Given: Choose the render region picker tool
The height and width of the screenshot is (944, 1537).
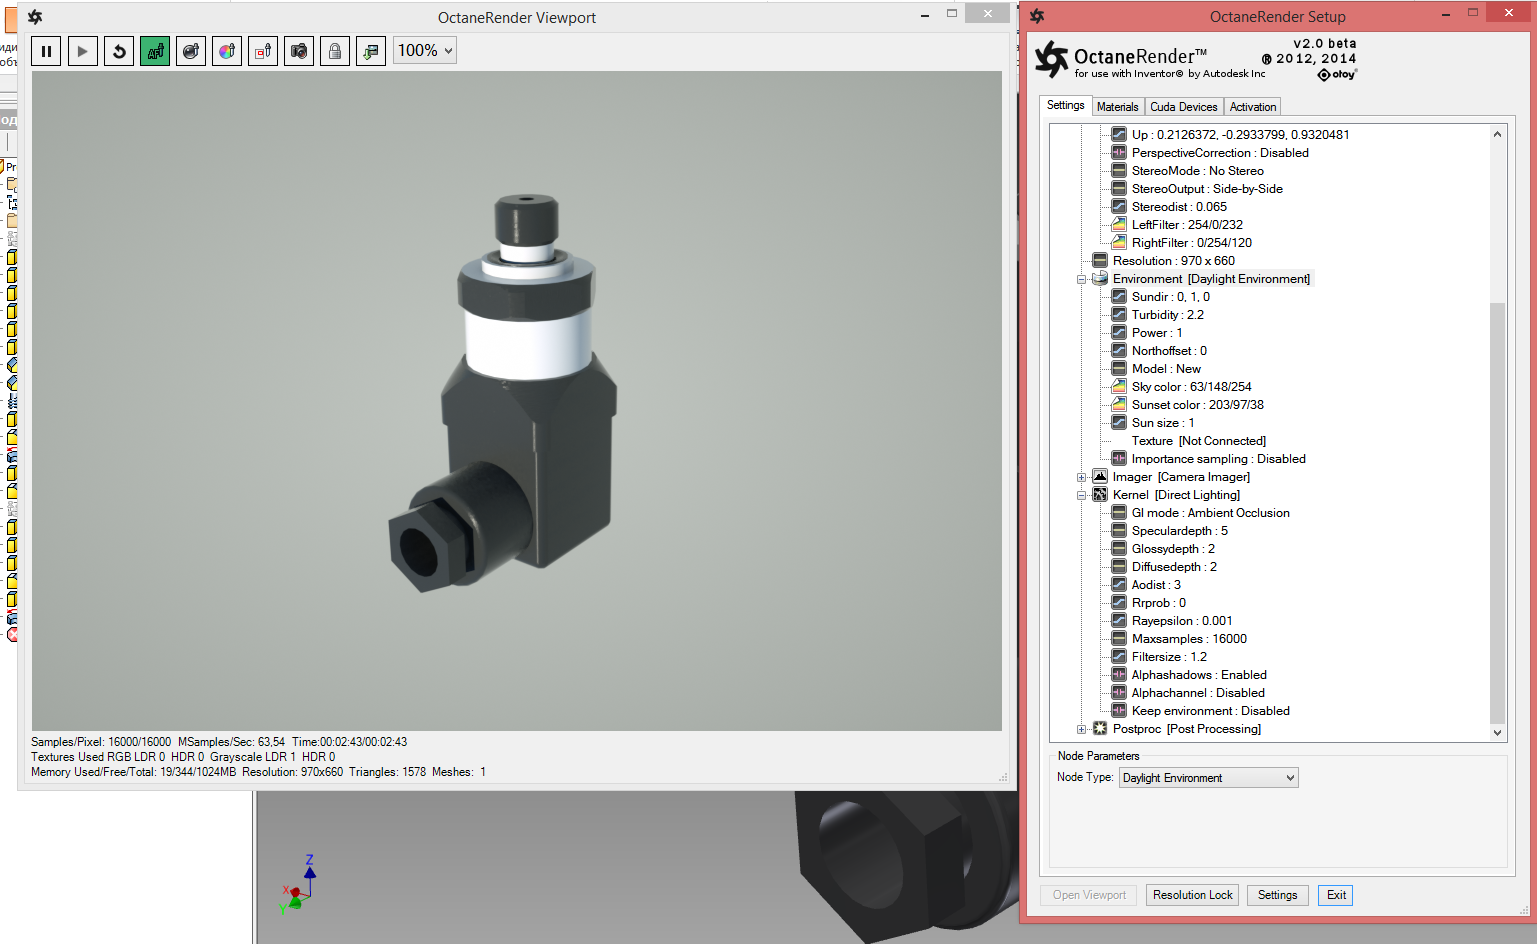Looking at the screenshot, I should coord(263,51).
